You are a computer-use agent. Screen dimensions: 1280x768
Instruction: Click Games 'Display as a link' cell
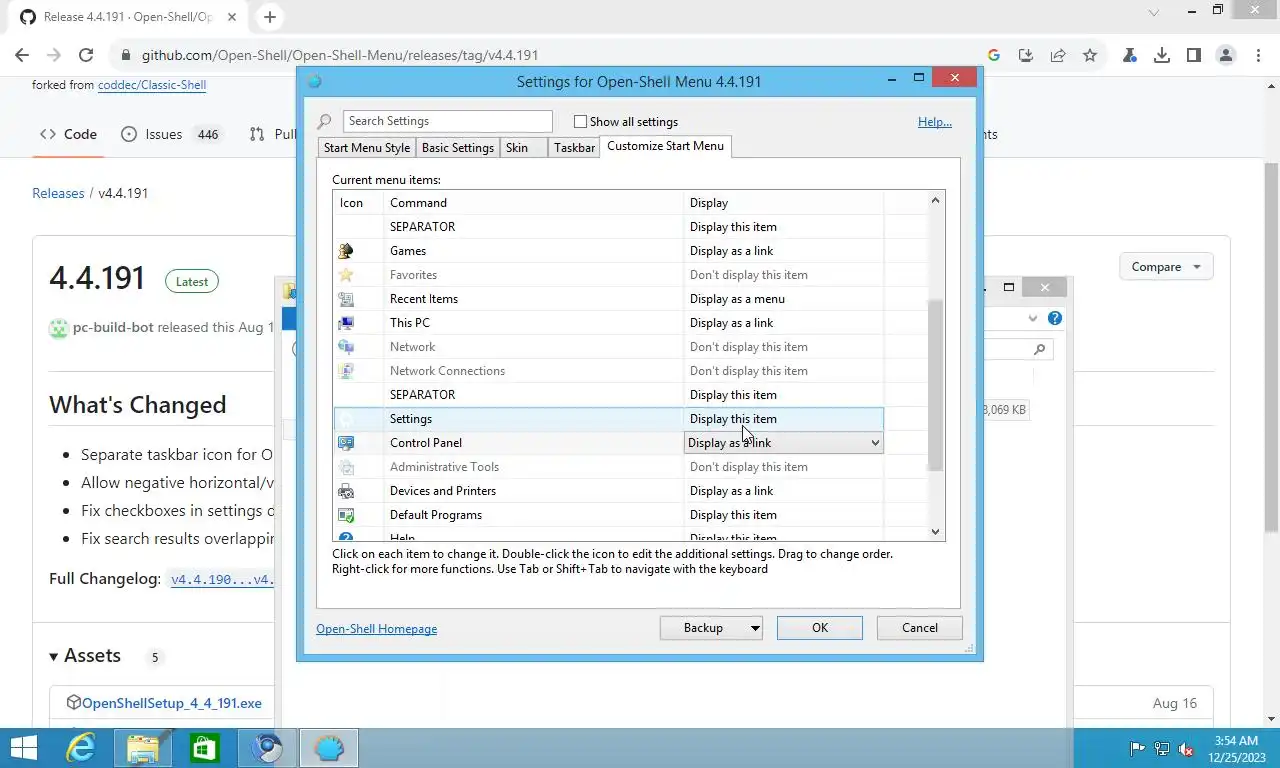pyautogui.click(x=784, y=251)
